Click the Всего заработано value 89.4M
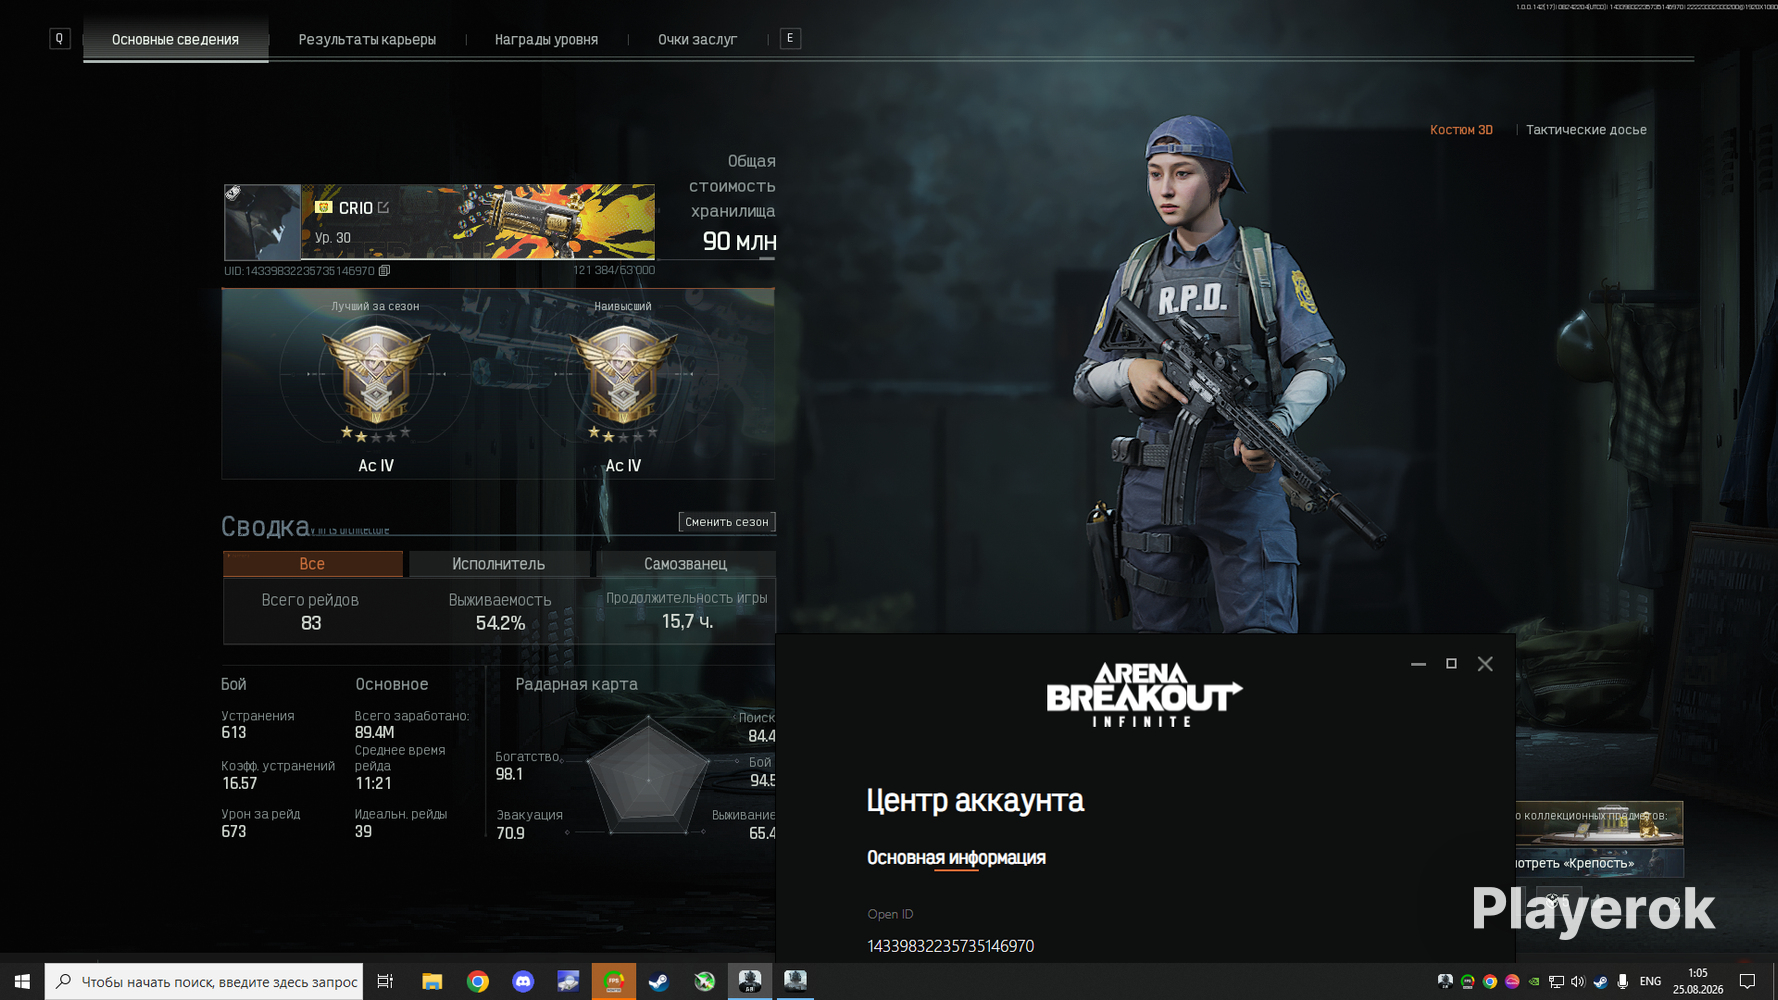The width and height of the screenshot is (1778, 1000). pyautogui.click(x=374, y=733)
